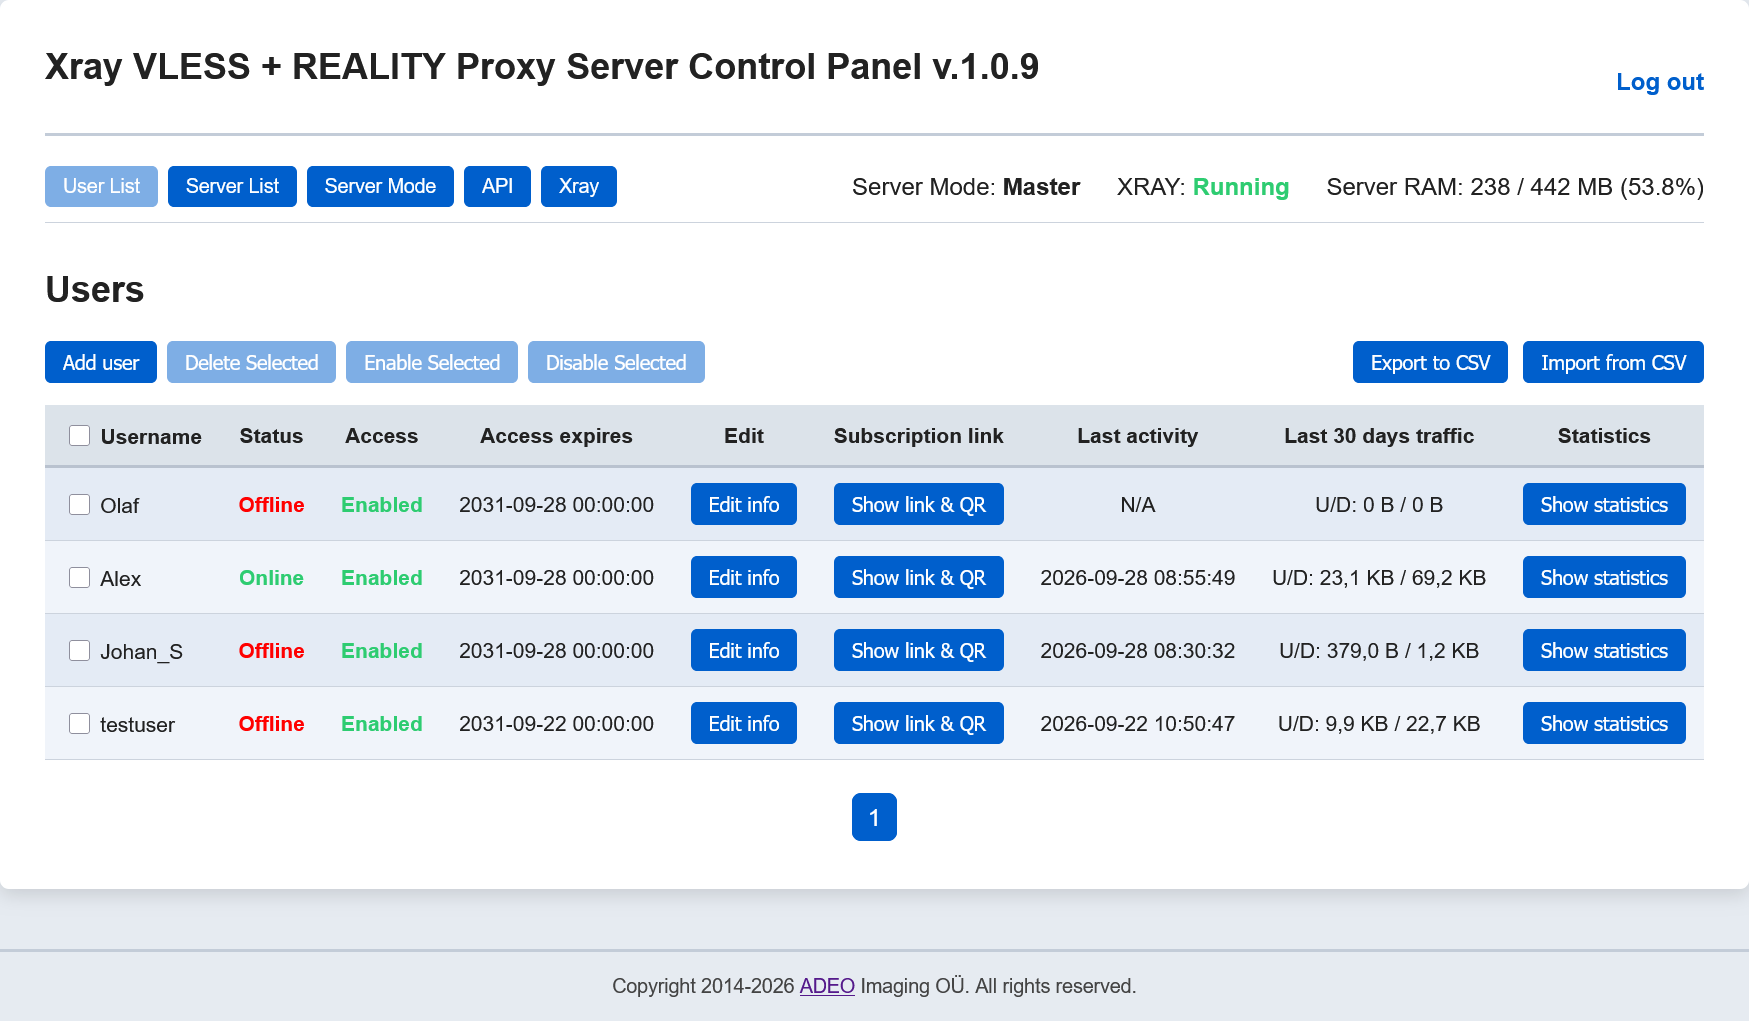This screenshot has width=1749, height=1021.
Task: Click Enable Selected button
Action: point(432,362)
